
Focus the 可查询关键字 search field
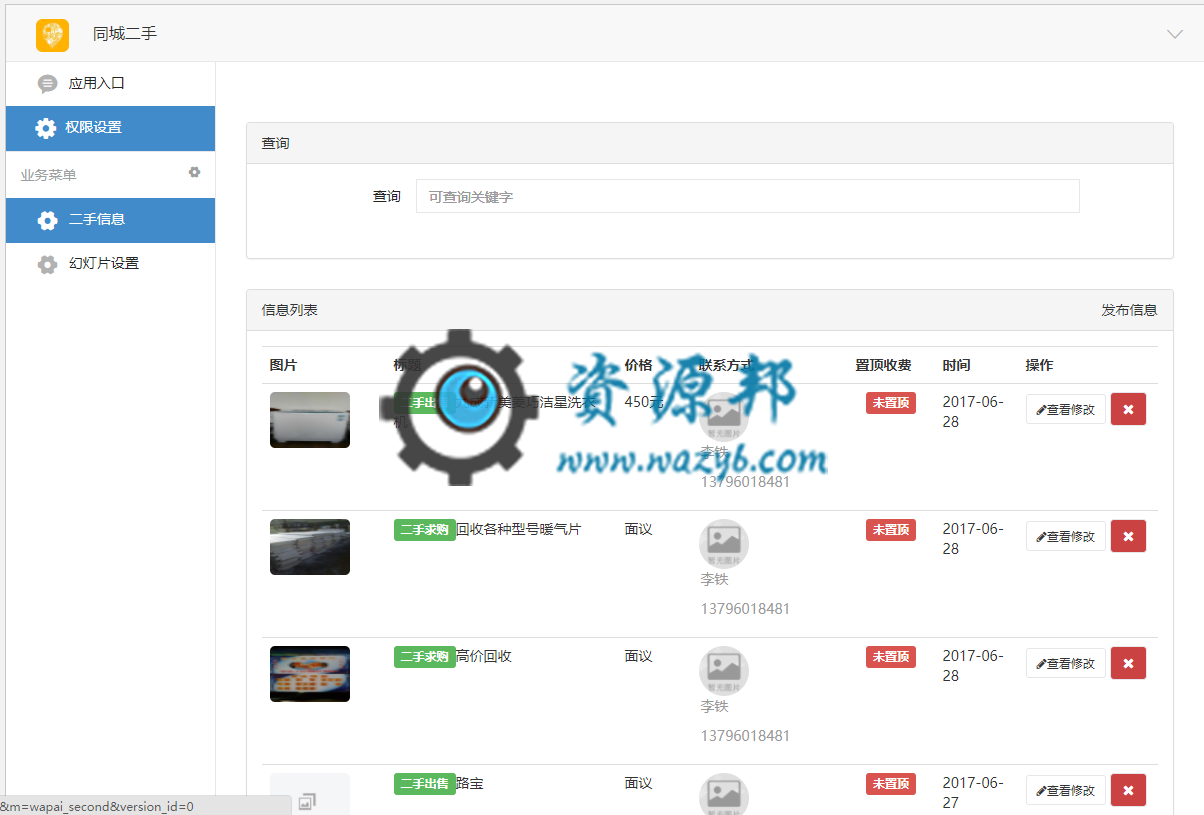(x=748, y=196)
